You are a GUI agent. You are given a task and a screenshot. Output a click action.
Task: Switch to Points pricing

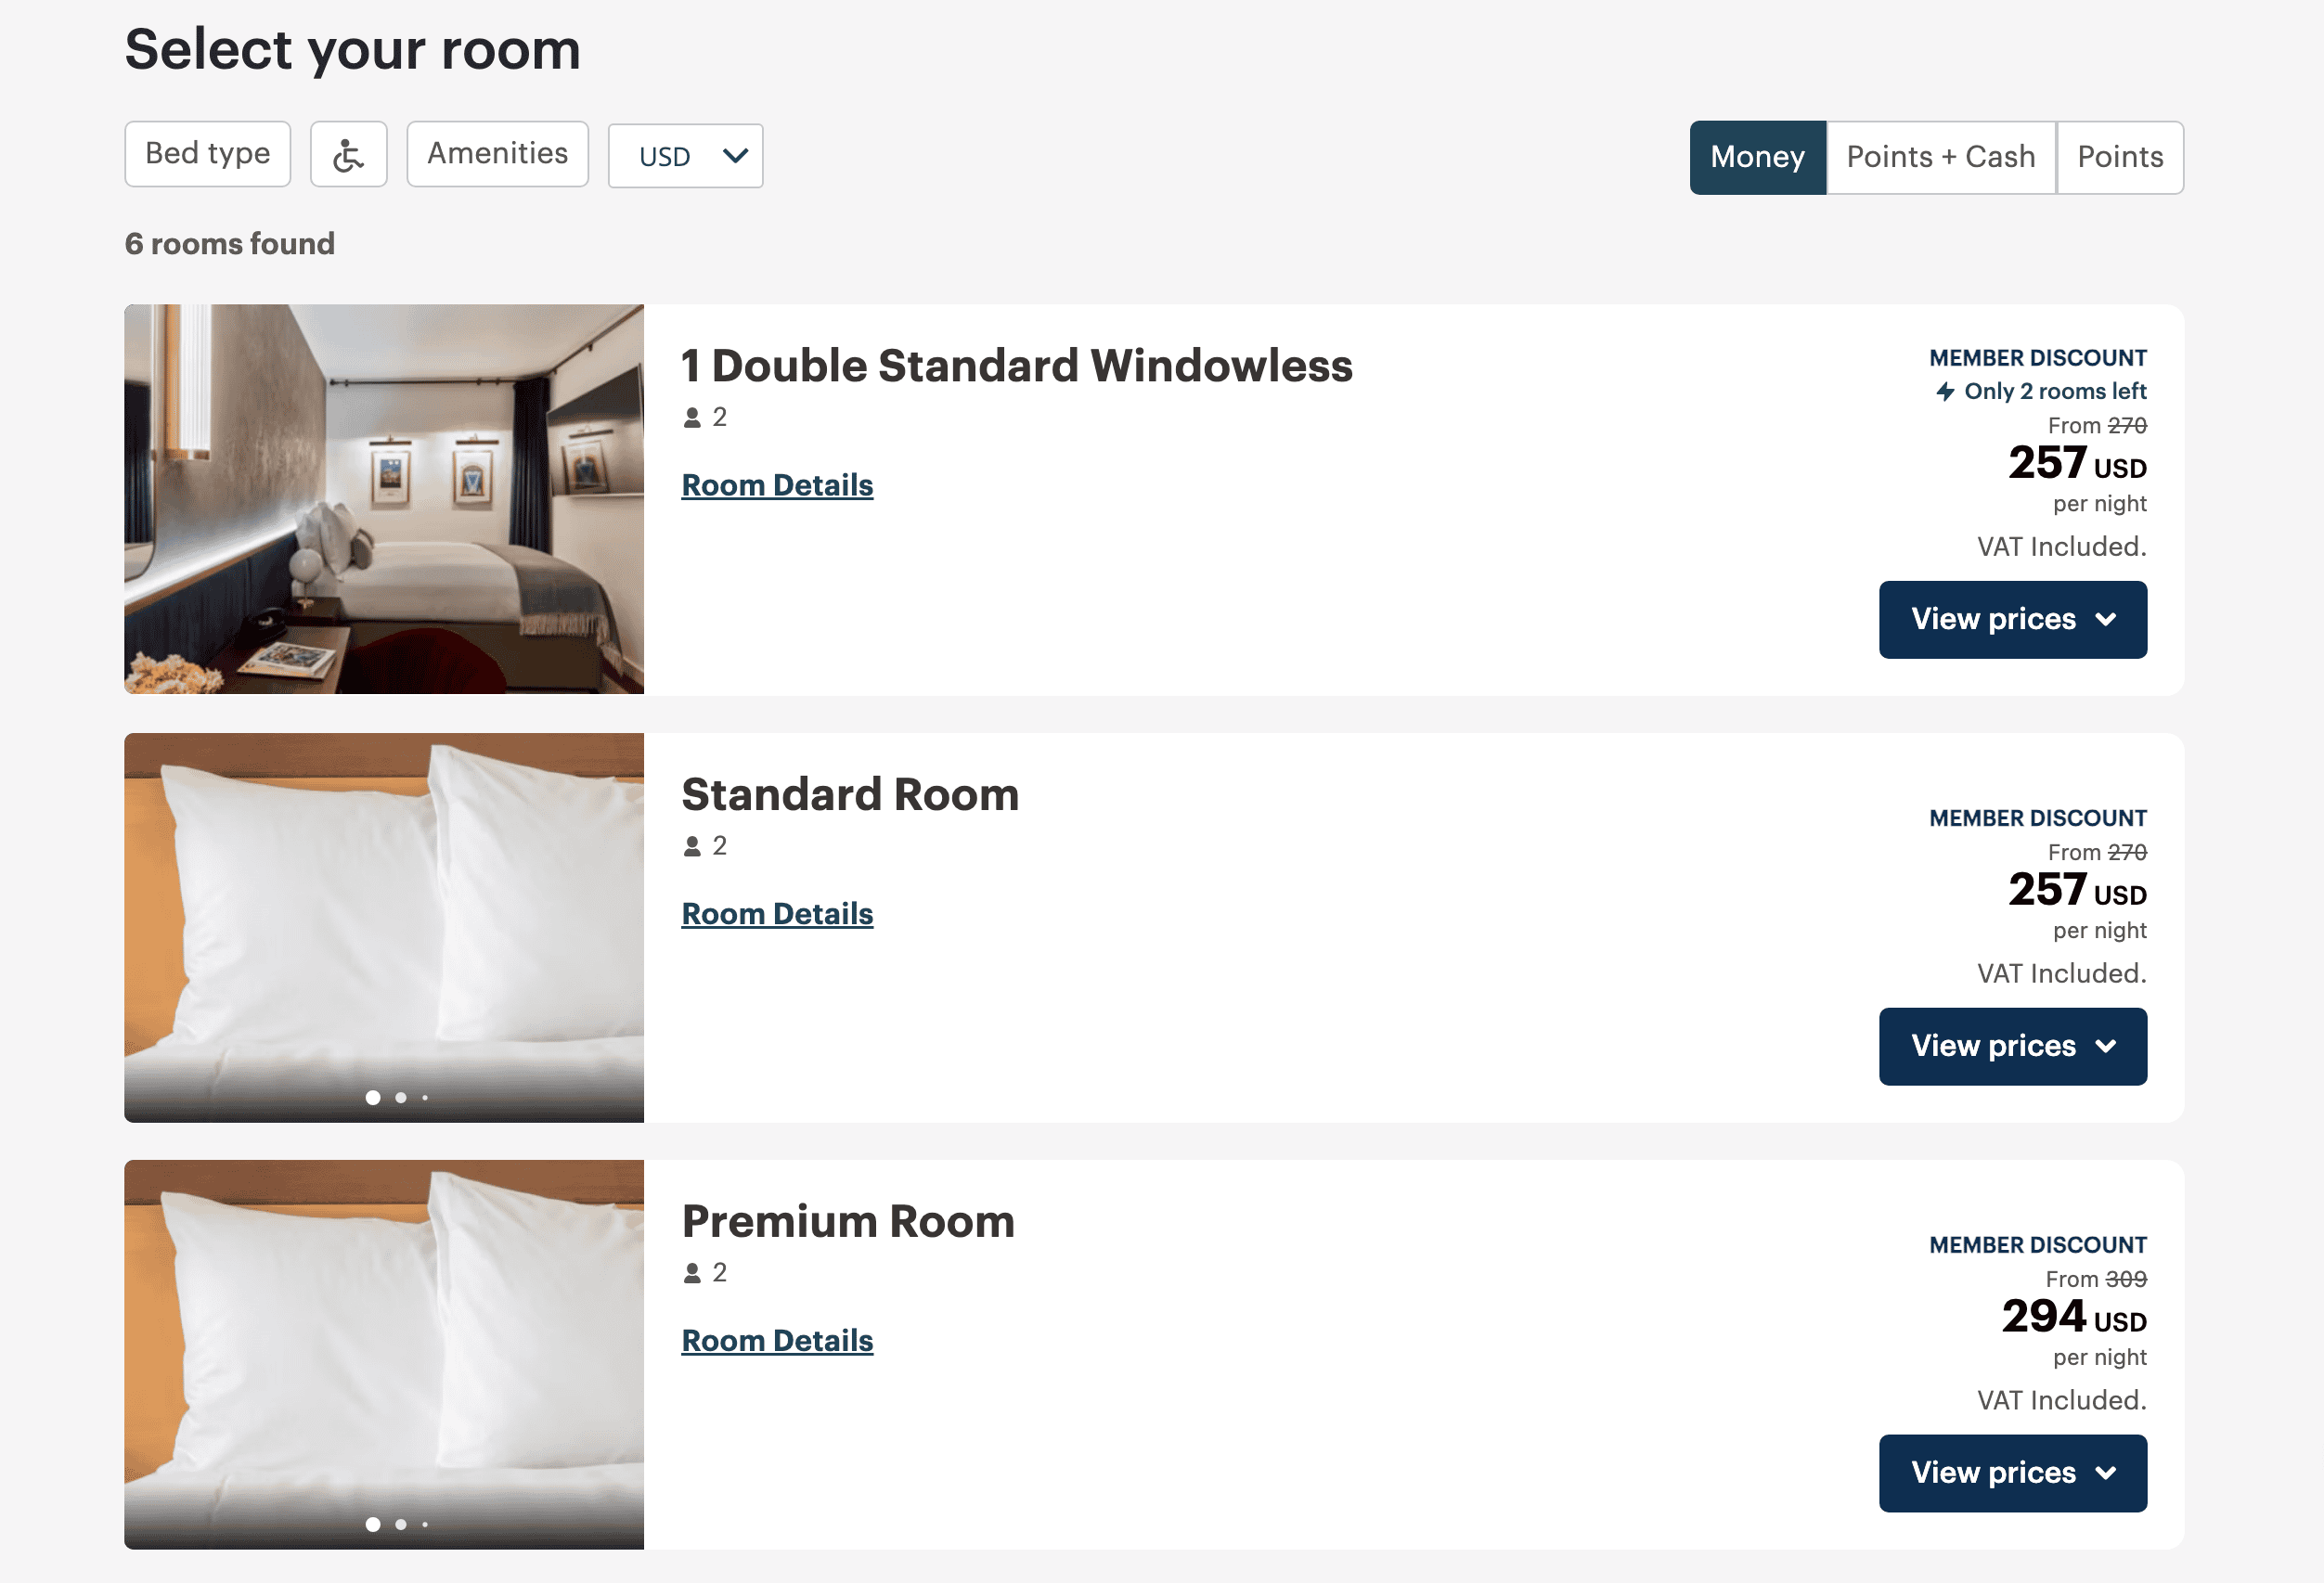tap(2119, 157)
